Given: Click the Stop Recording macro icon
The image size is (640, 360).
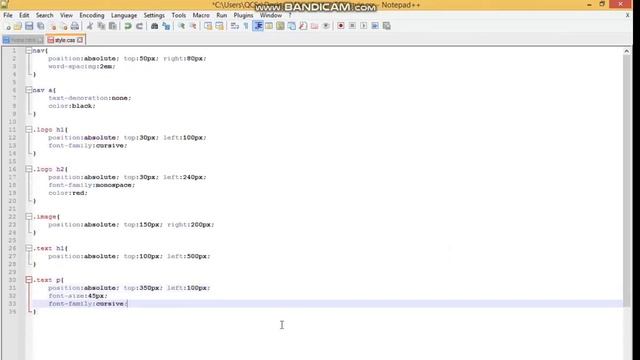Looking at the screenshot, I should [352, 26].
